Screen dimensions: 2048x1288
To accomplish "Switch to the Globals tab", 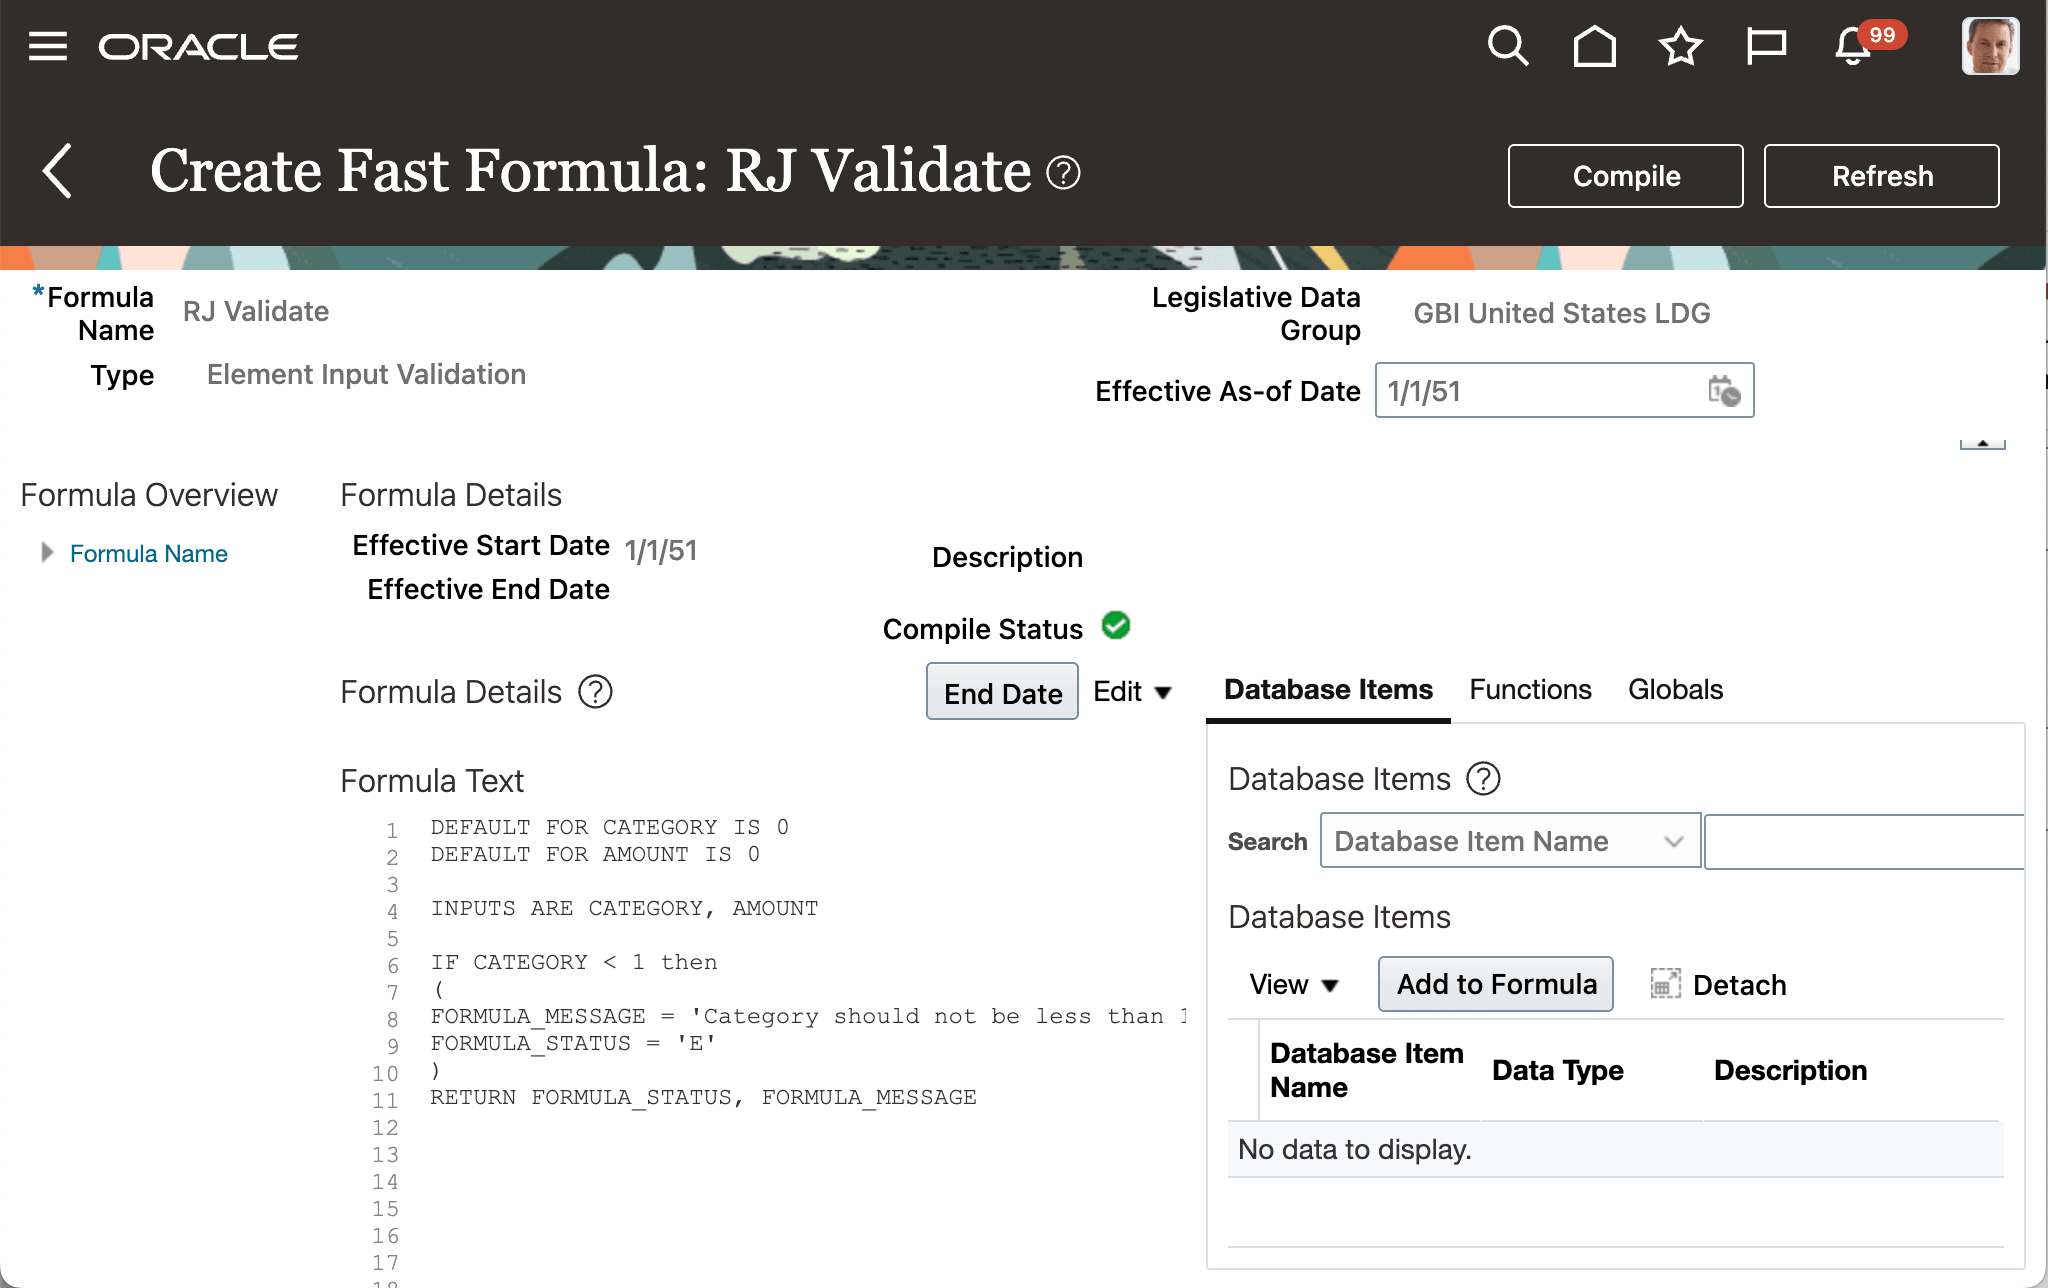I will pyautogui.click(x=1675, y=689).
